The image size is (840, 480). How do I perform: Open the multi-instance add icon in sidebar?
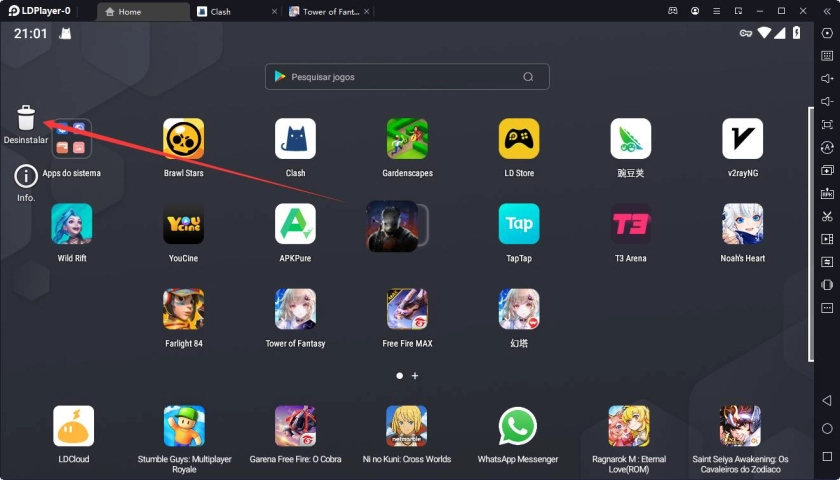[x=827, y=170]
